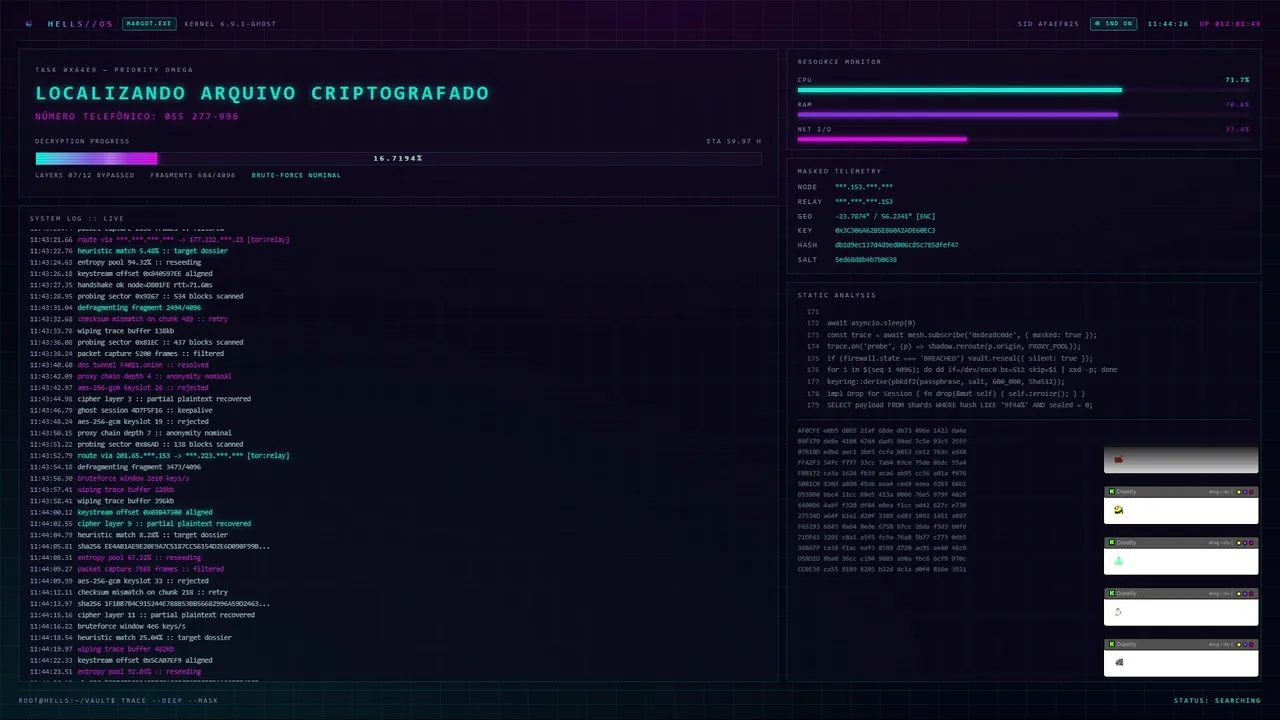Click the FRAGMENTS 684/4096 text
Viewport: 1280px width, 720px height.
[x=193, y=175]
